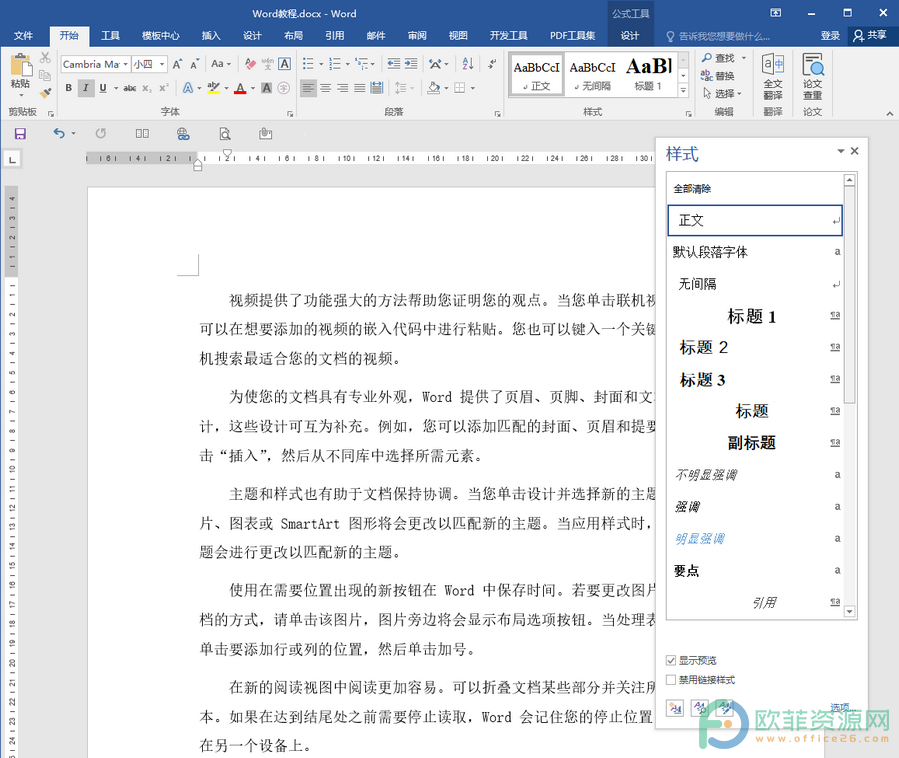The height and width of the screenshot is (758, 899).
Task: Switch to the 视图 ribbon tab
Action: [458, 36]
